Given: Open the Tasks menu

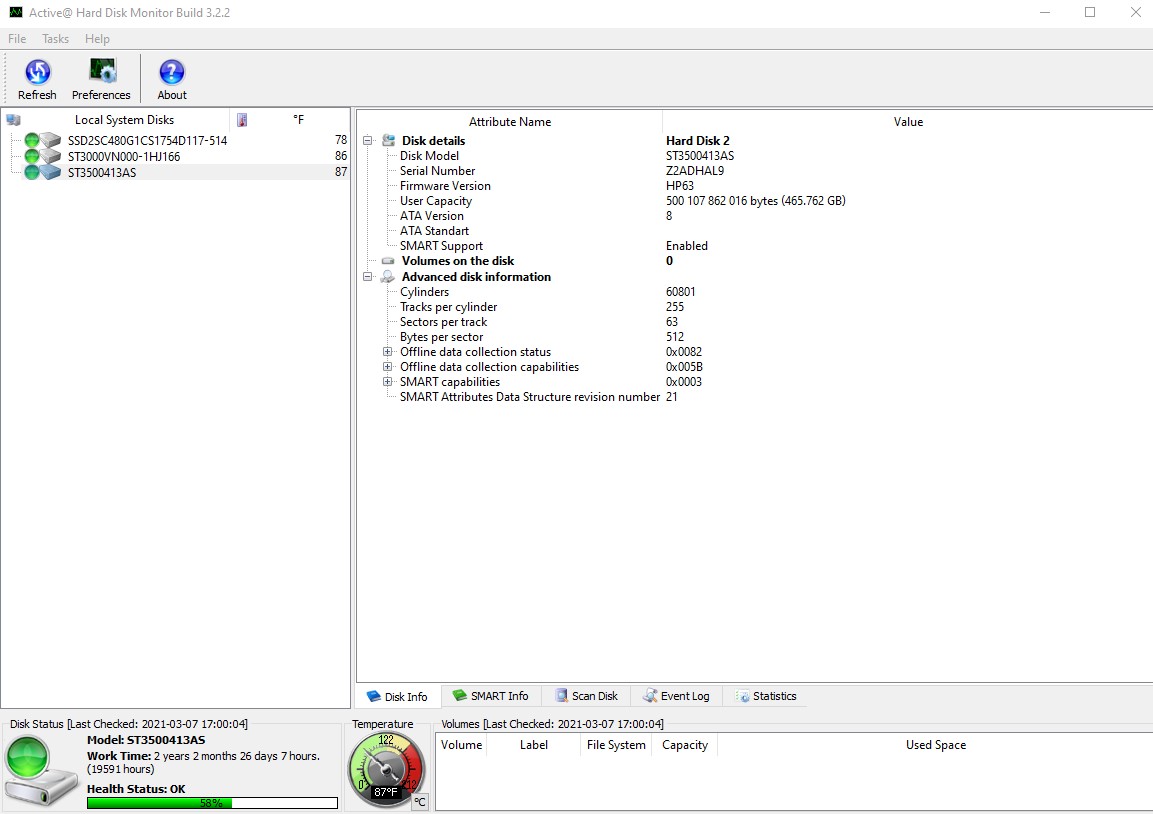Looking at the screenshot, I should pos(55,39).
